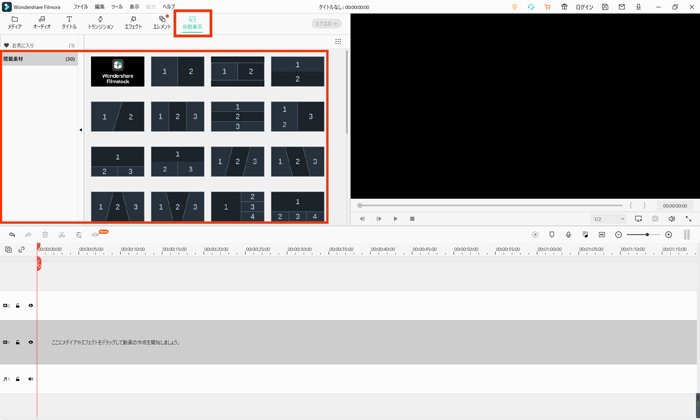Screen dimensions: 700x420
Task: Toggle the lock on video track 1
Action: click(18, 342)
